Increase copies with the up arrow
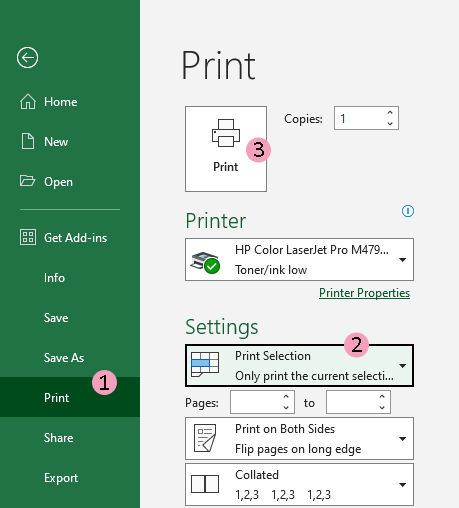Image resolution: width=459 pixels, height=508 pixels. pos(390,113)
